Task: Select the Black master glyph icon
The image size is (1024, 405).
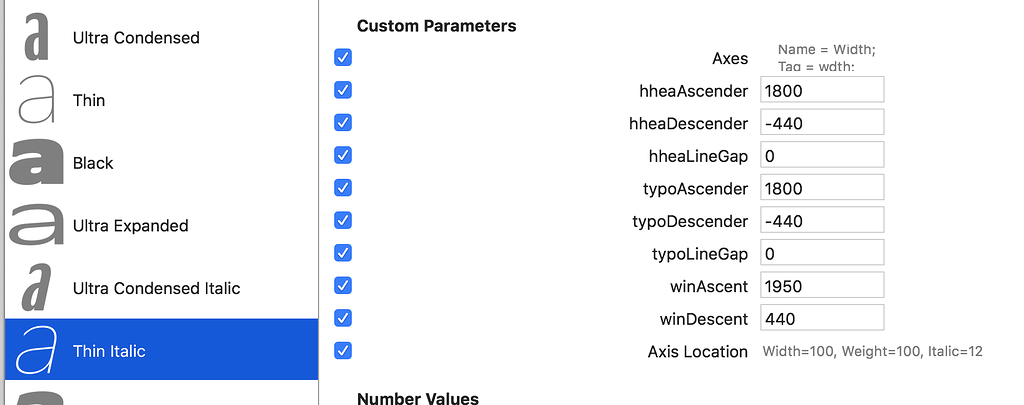Action: tap(37, 163)
